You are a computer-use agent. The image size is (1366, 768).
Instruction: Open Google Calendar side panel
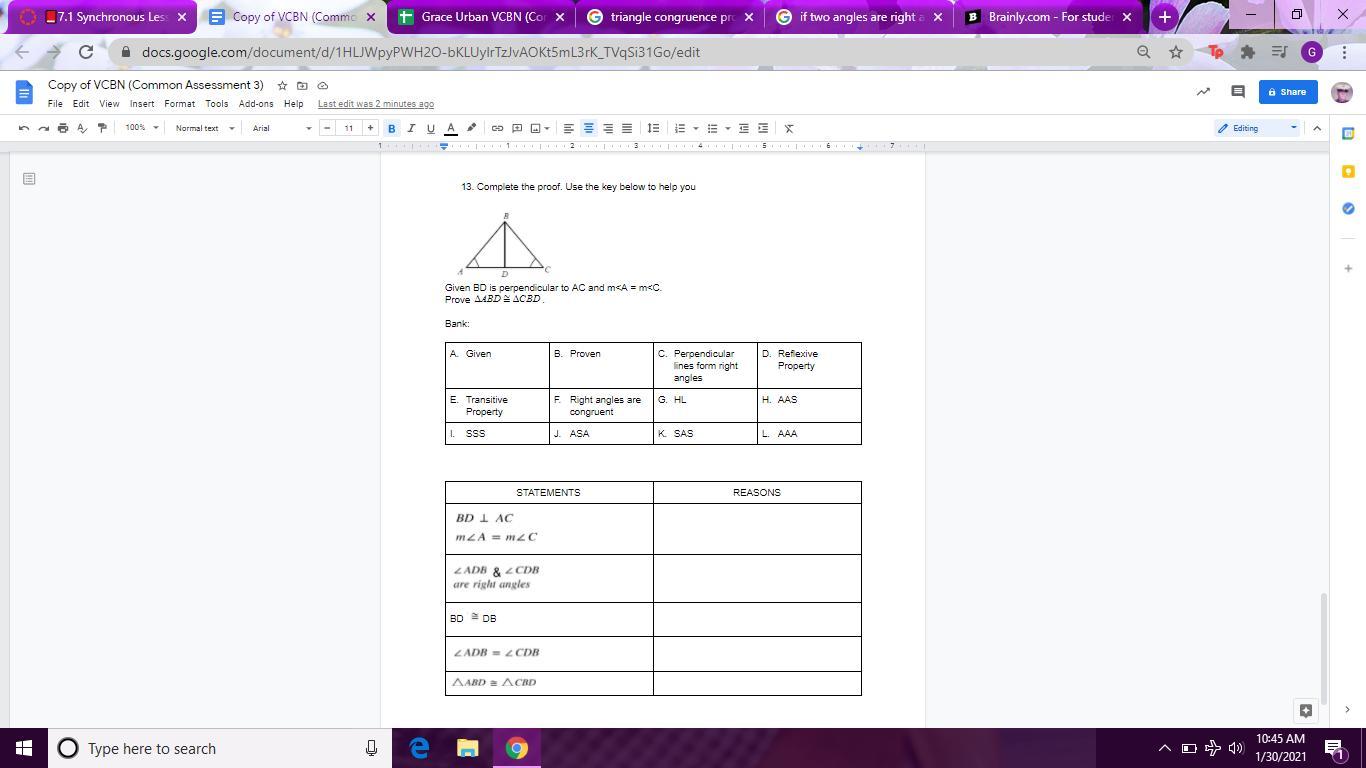coord(1348,133)
